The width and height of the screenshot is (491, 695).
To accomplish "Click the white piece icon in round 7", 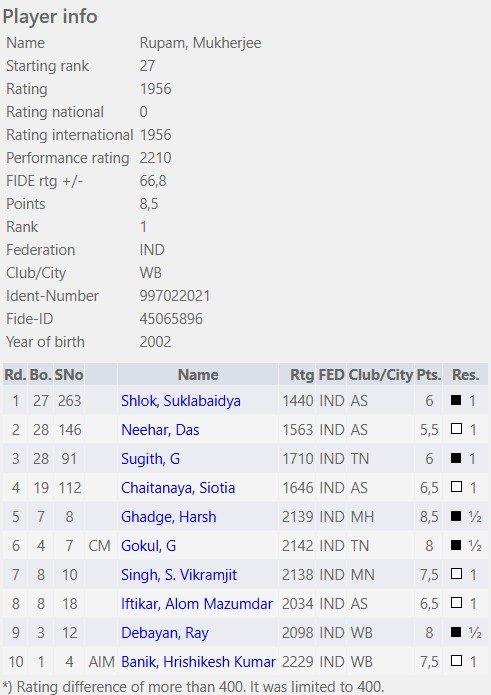I will click(456, 574).
